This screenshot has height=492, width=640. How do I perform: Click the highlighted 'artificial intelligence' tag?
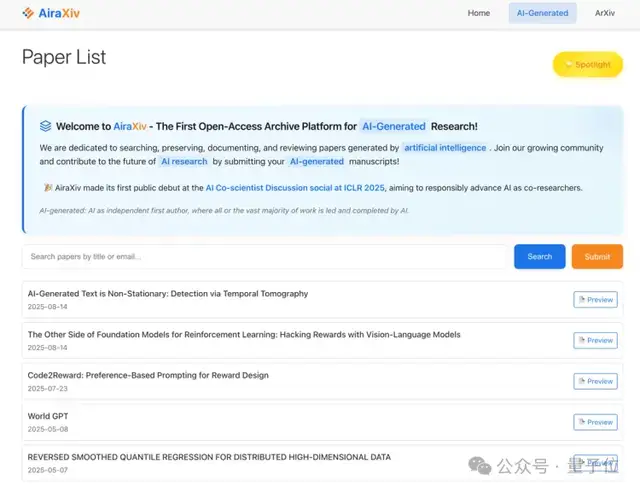445,147
